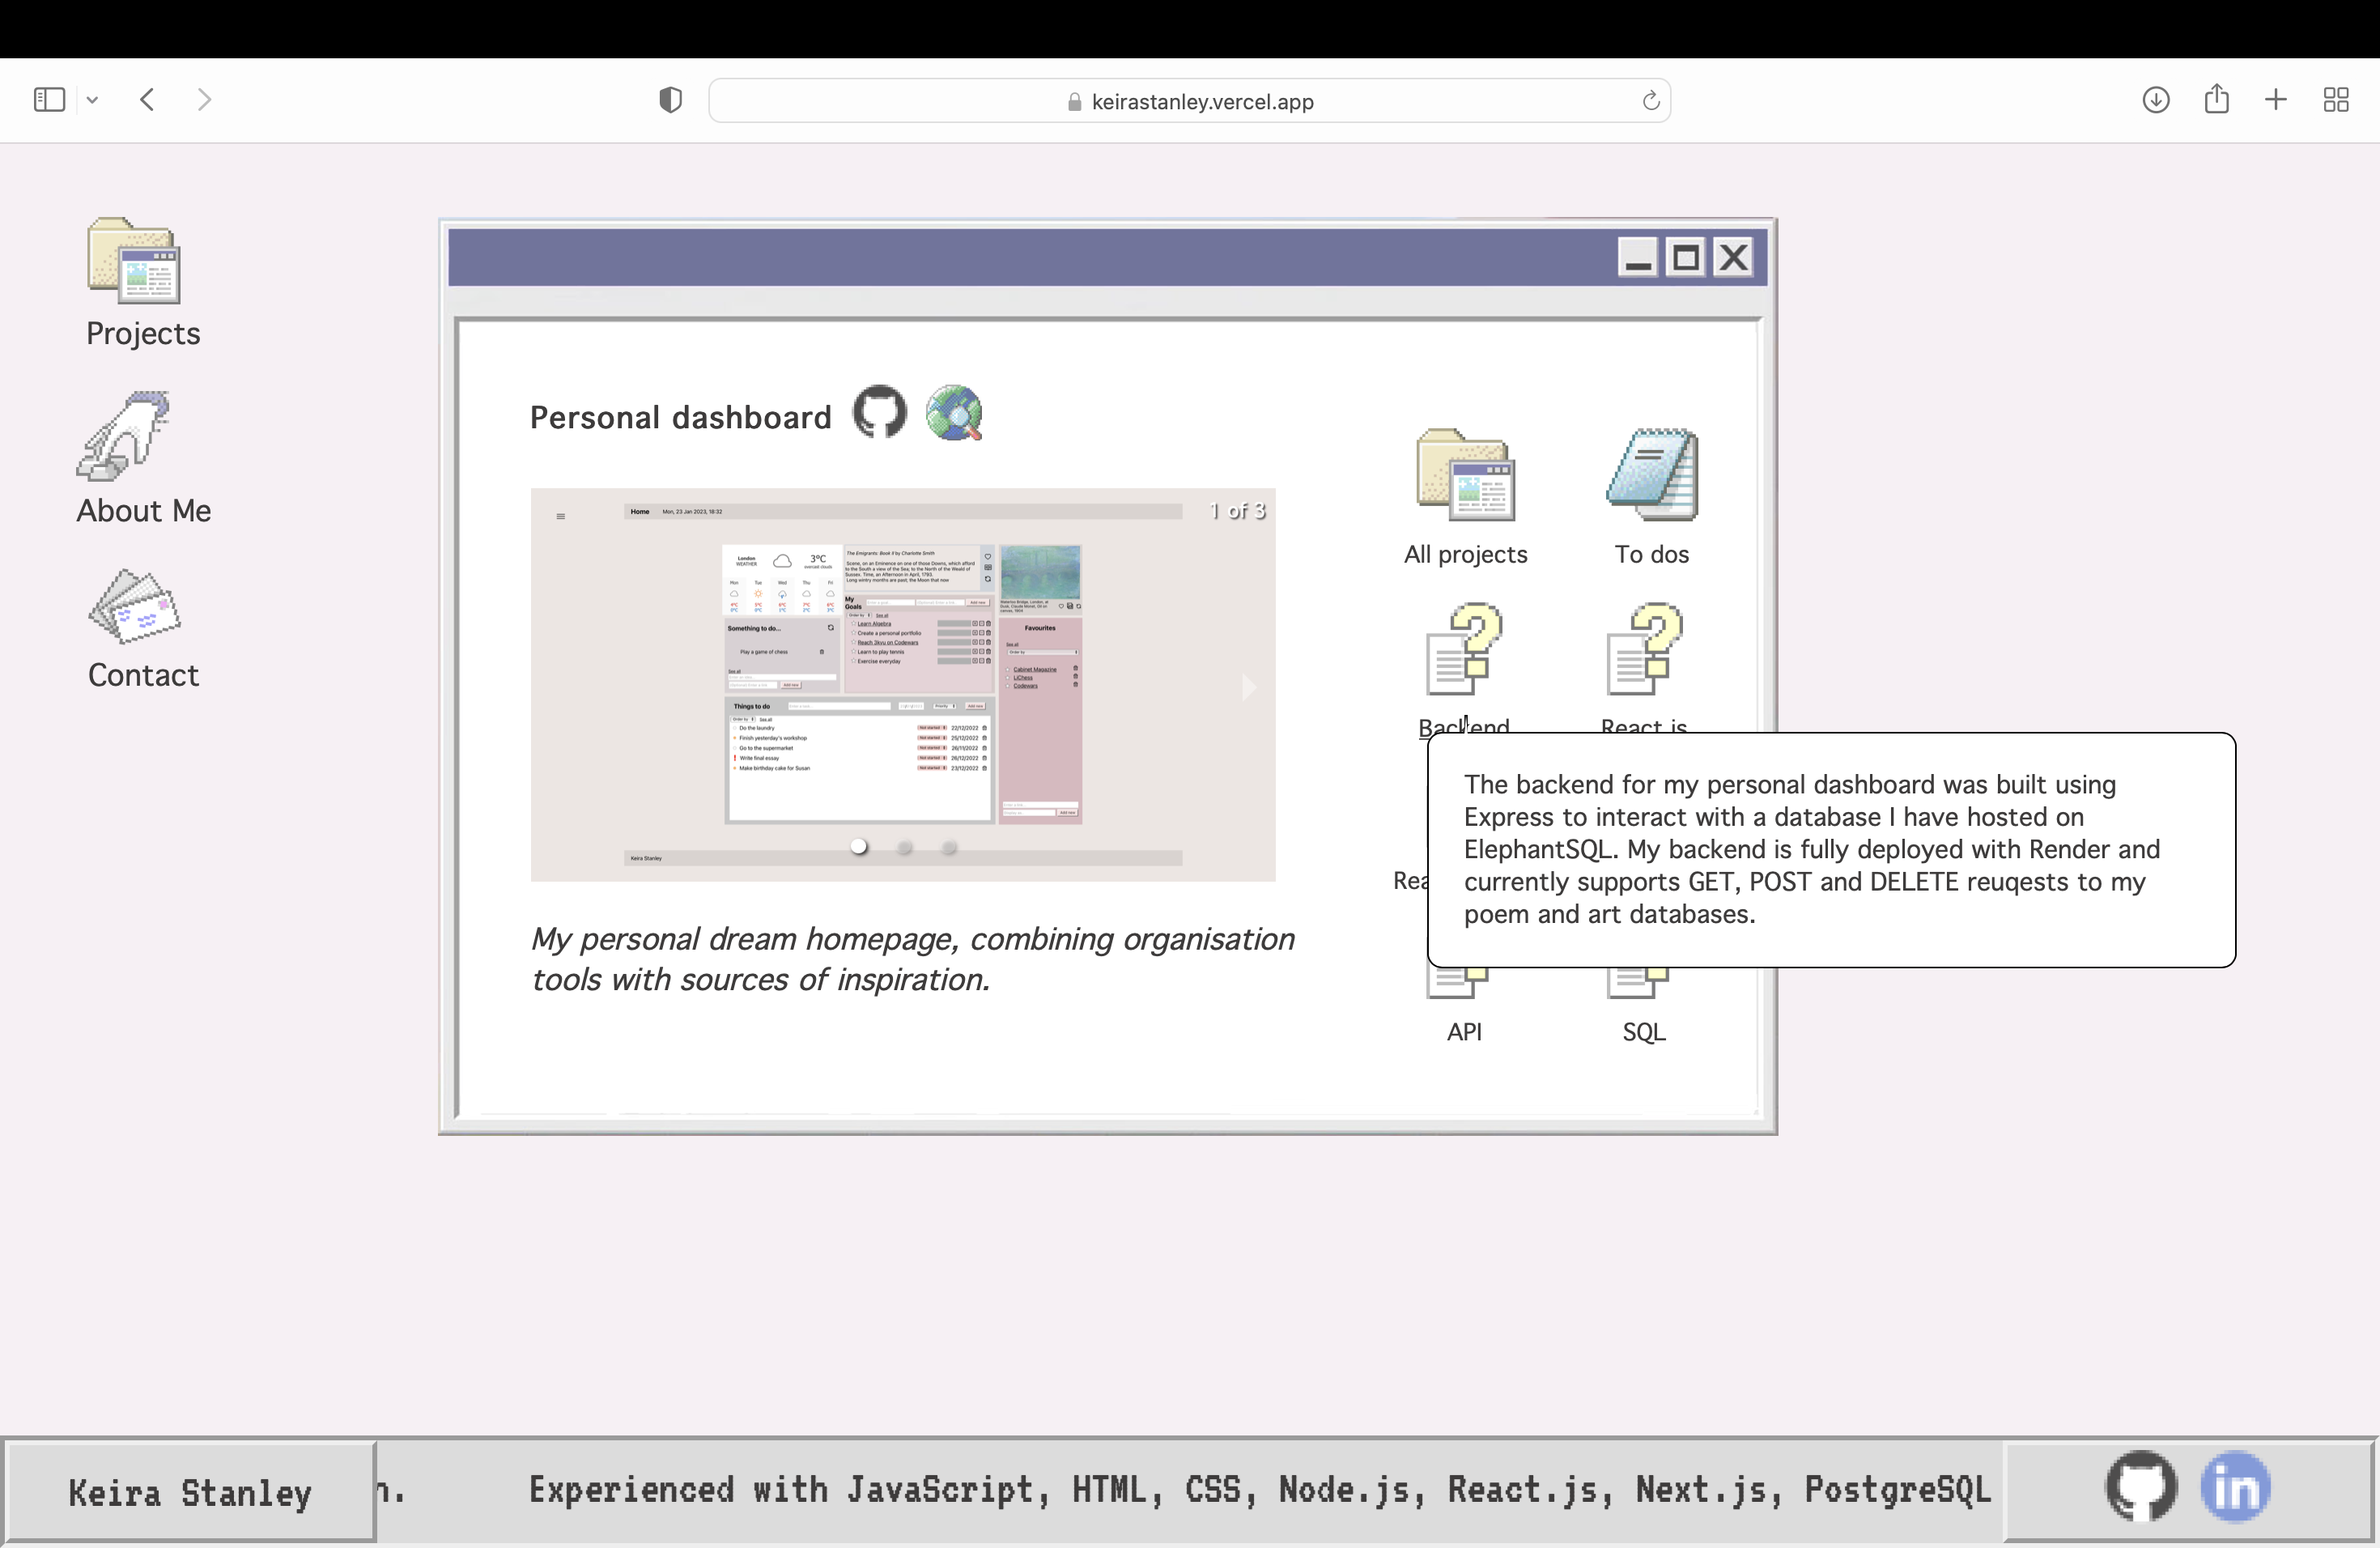This screenshot has height=1548, width=2380.
Task: Select second carousel slide dot
Action: [905, 847]
